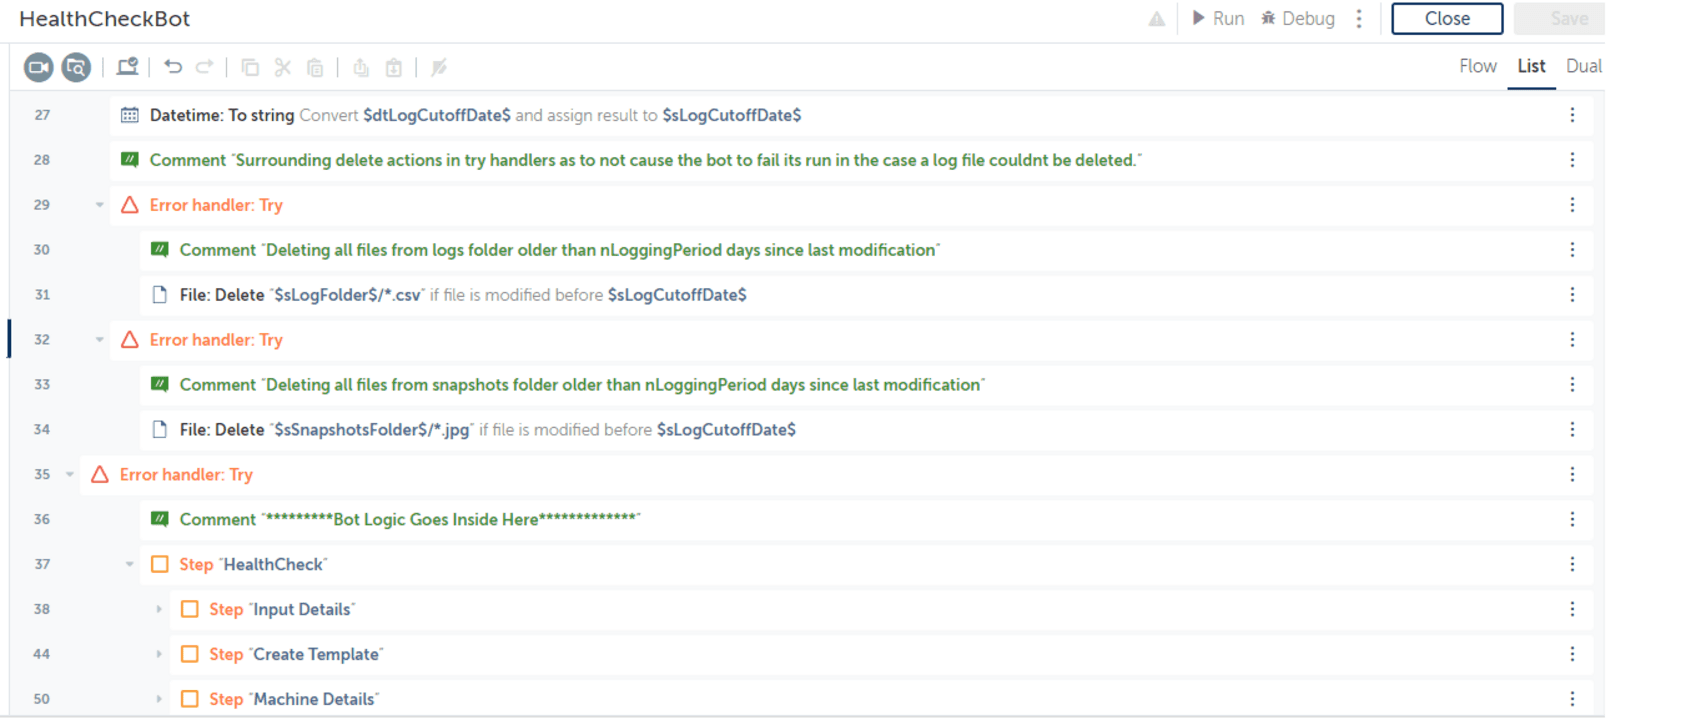The height and width of the screenshot is (720, 1691).
Task: Open options for Bot Logic comment row
Action: pos(1572,520)
